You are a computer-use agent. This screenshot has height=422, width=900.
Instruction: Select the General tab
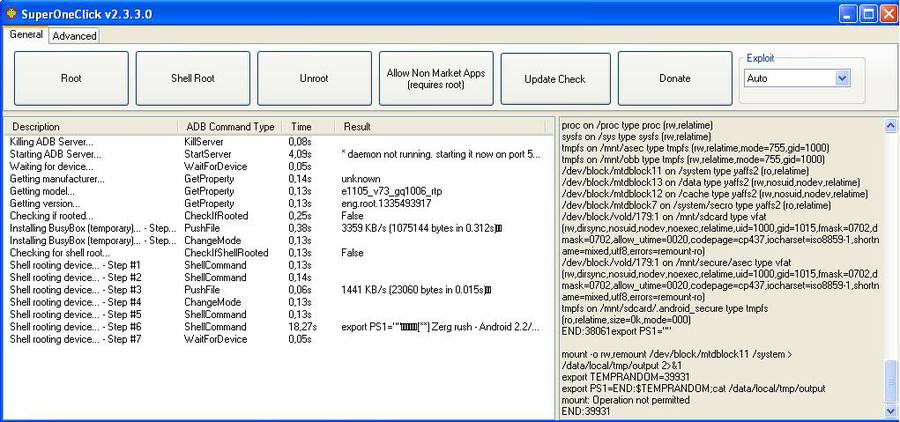26,34
